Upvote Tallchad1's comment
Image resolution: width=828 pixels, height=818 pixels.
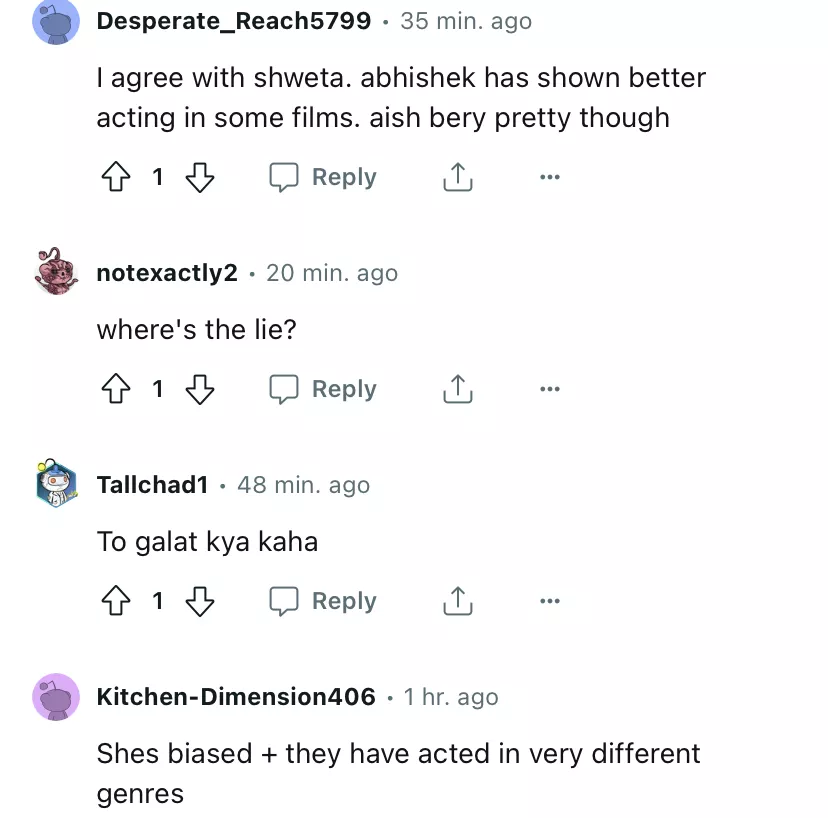point(116,601)
